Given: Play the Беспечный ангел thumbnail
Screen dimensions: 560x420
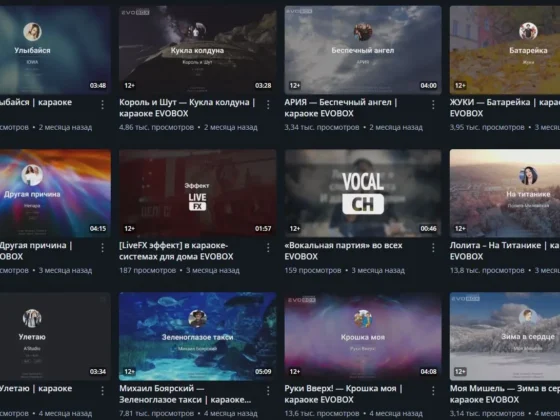Looking at the screenshot, I should pos(363,50).
